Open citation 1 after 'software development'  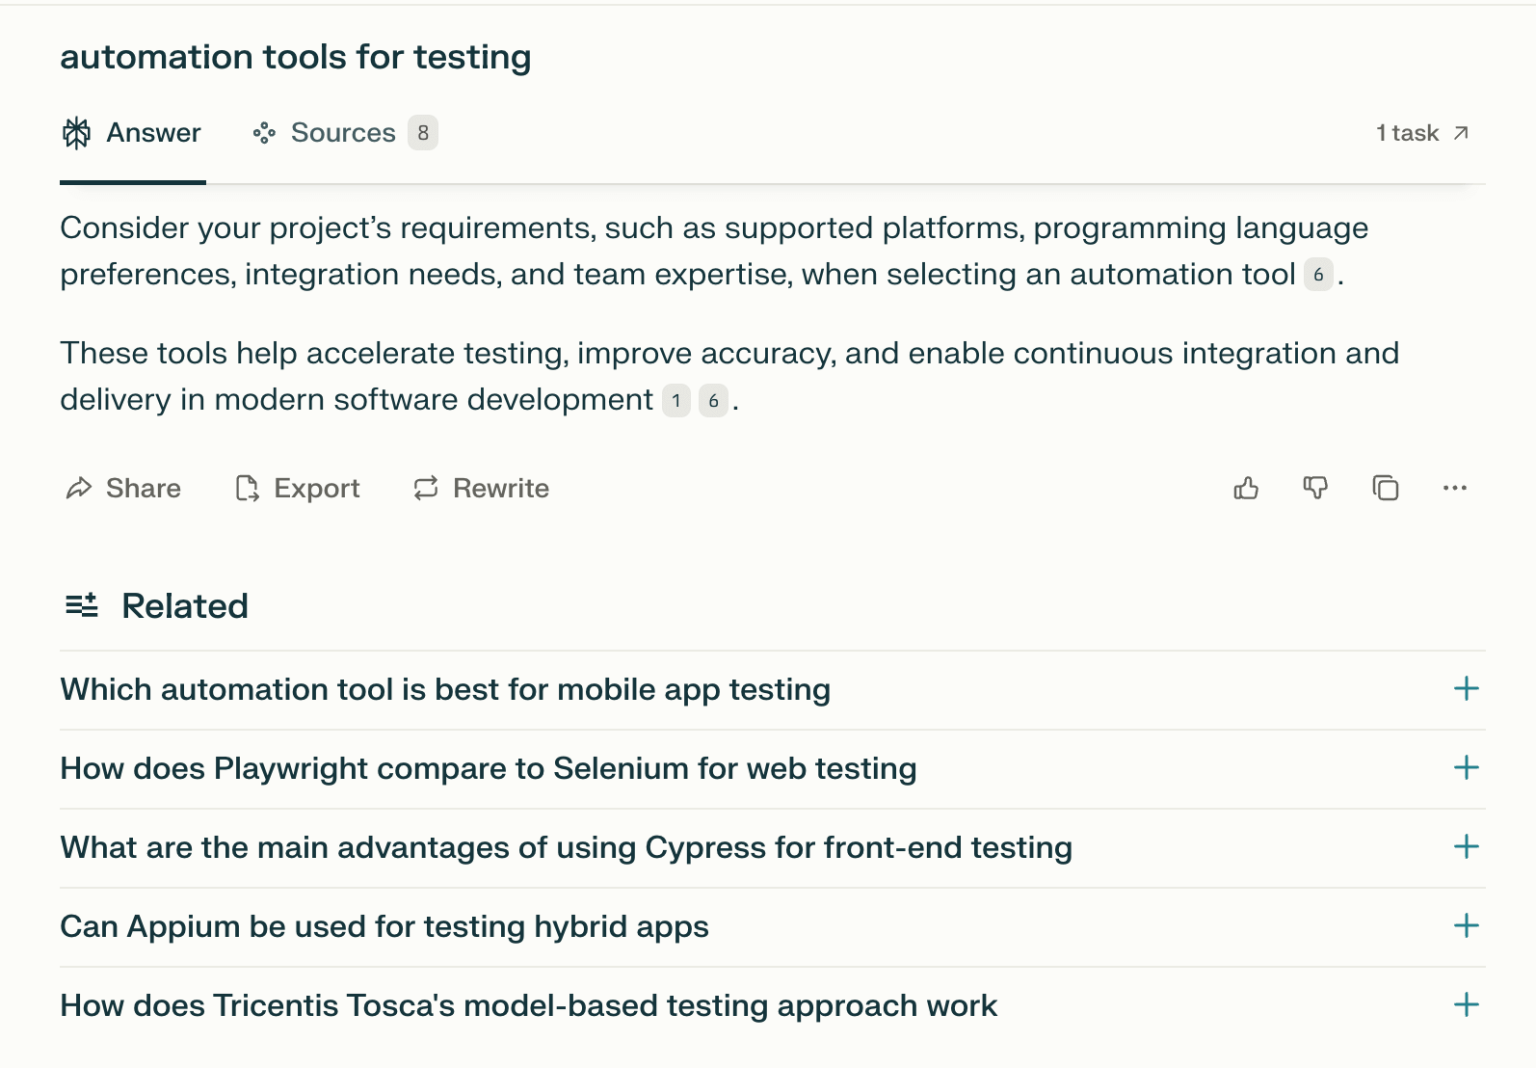tap(677, 401)
